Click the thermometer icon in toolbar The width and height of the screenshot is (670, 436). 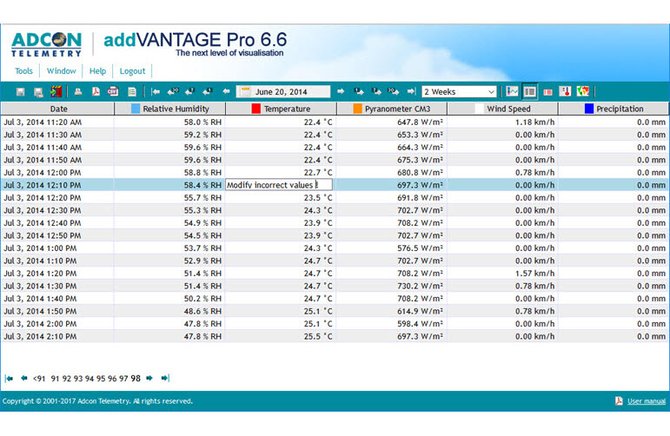pyautogui.click(x=565, y=91)
